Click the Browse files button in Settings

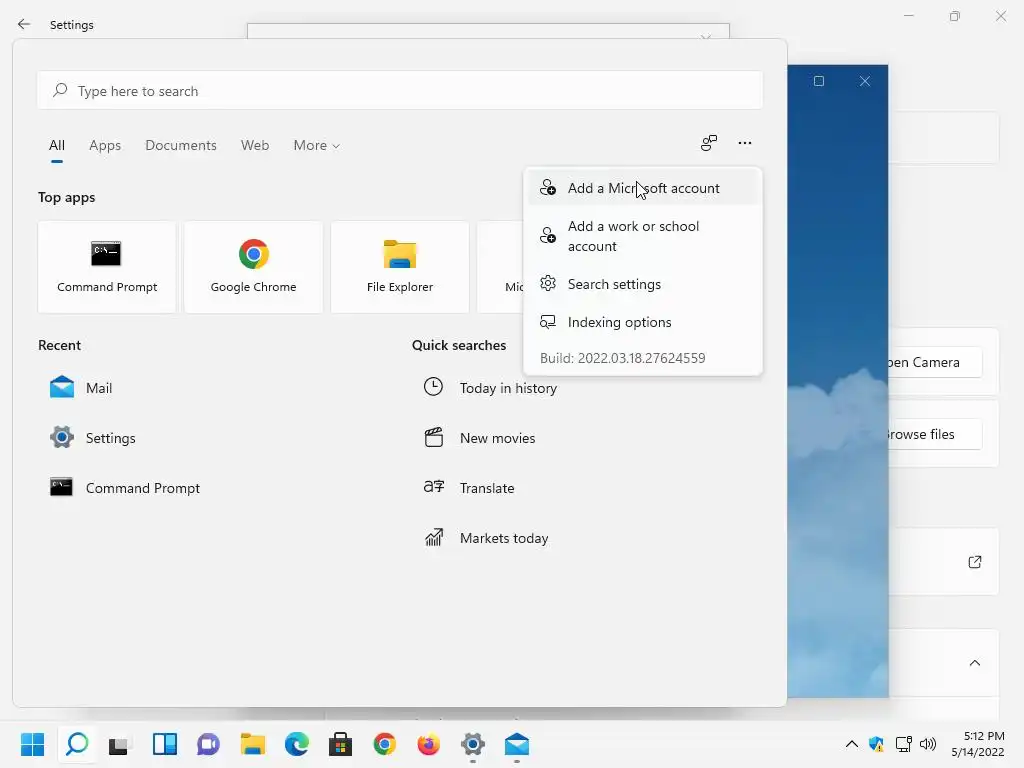point(934,434)
